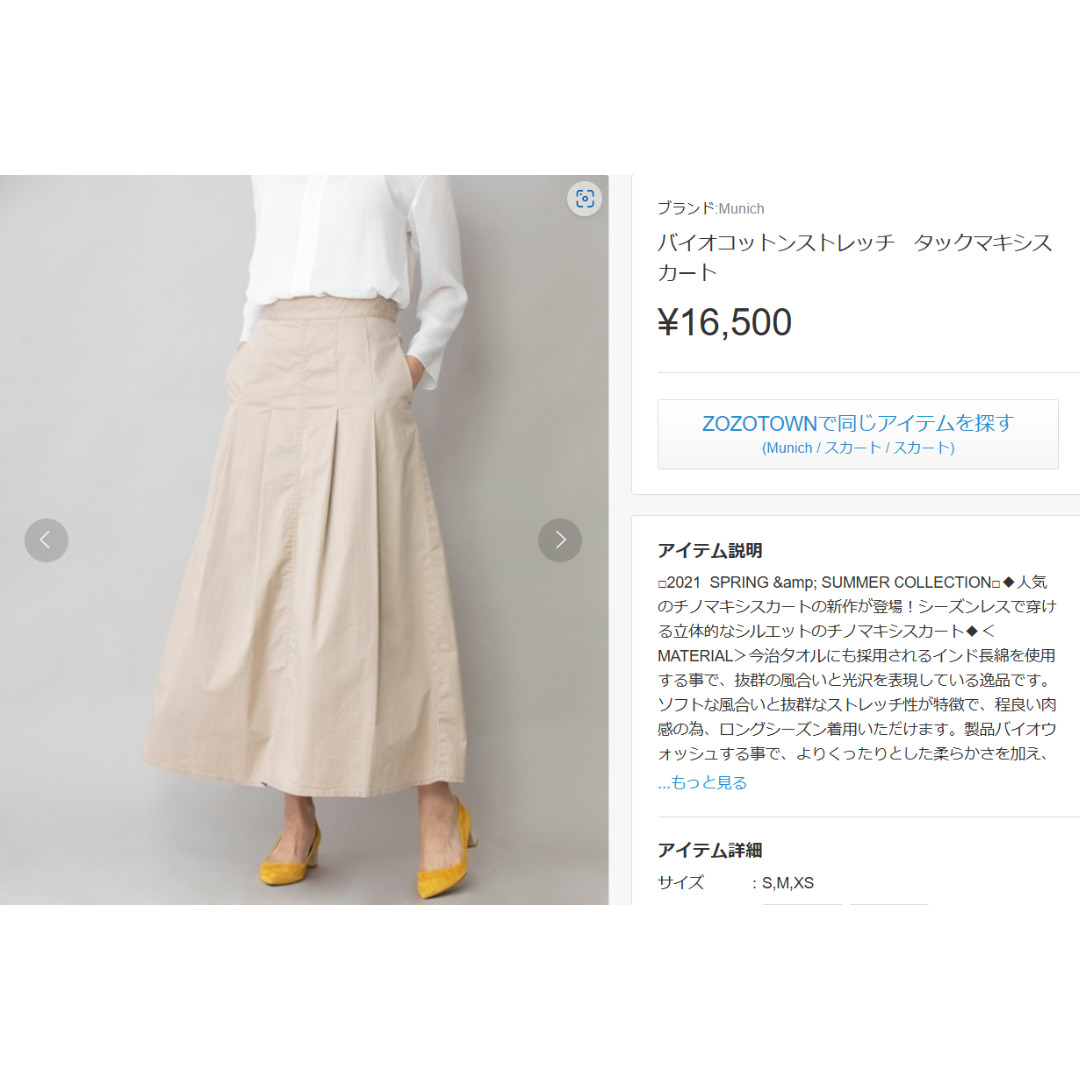Show the previous product photo
The height and width of the screenshot is (1080, 1080).
46,540
